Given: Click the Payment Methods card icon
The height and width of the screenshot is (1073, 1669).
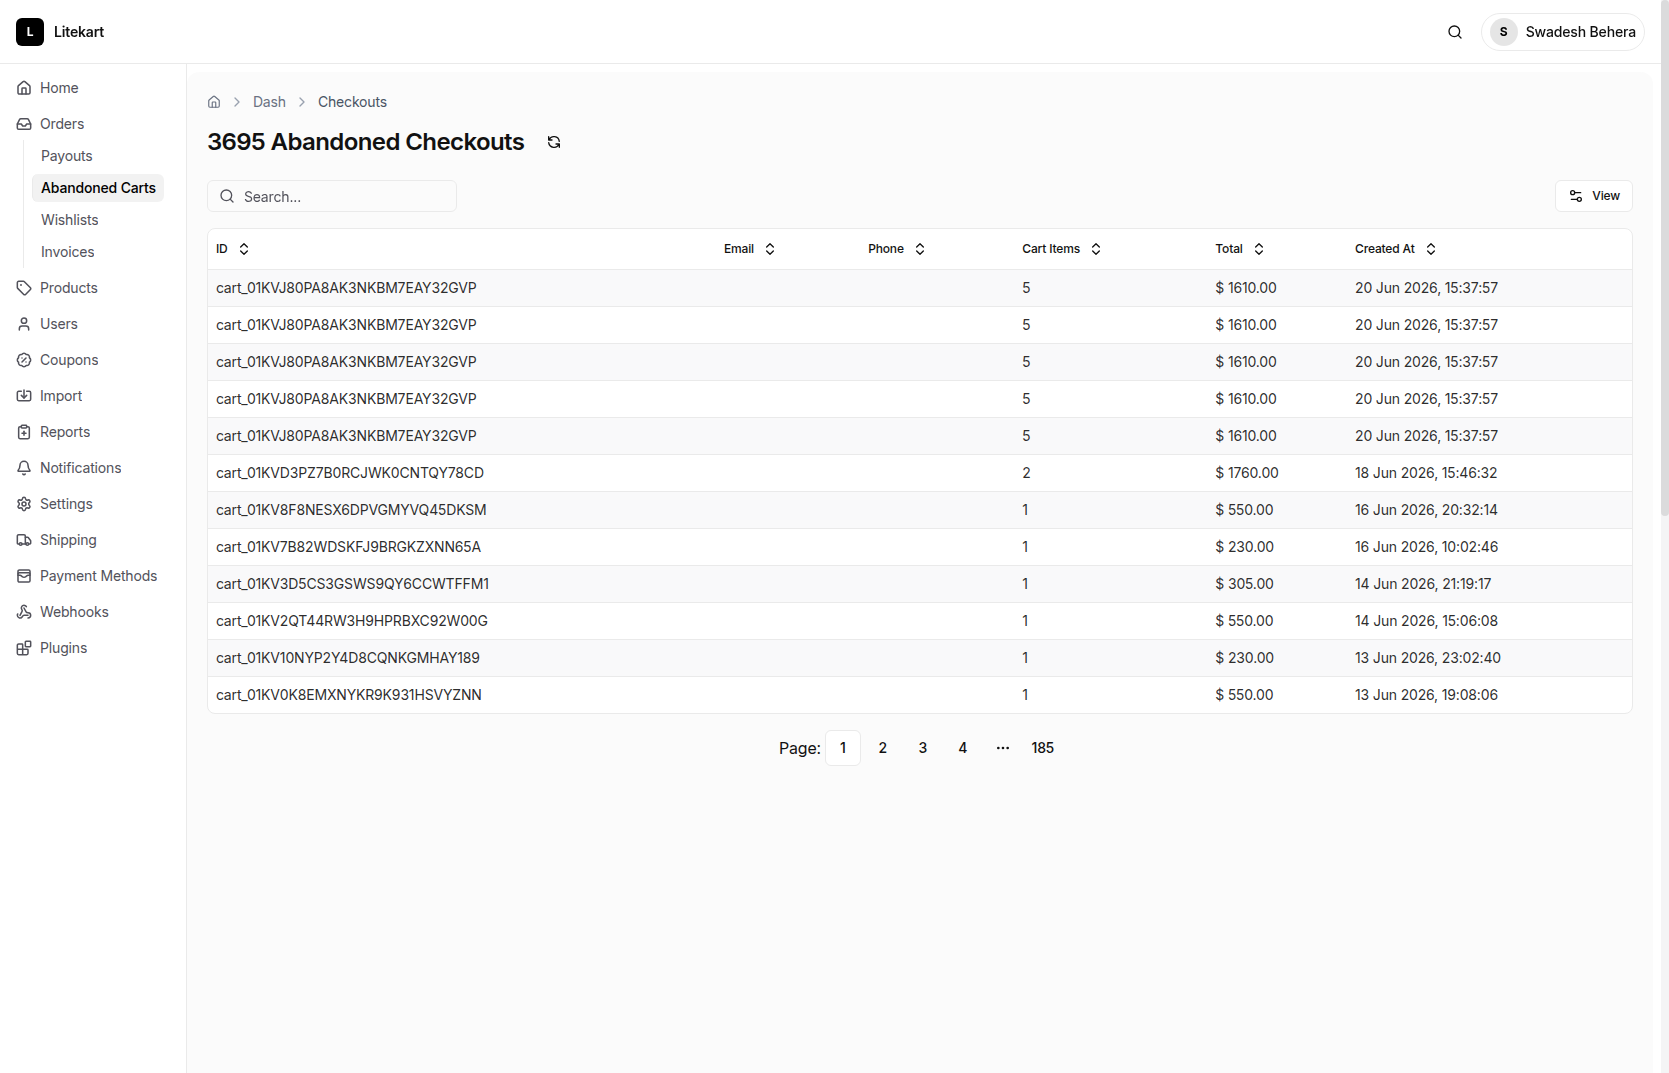Looking at the screenshot, I should tap(24, 576).
